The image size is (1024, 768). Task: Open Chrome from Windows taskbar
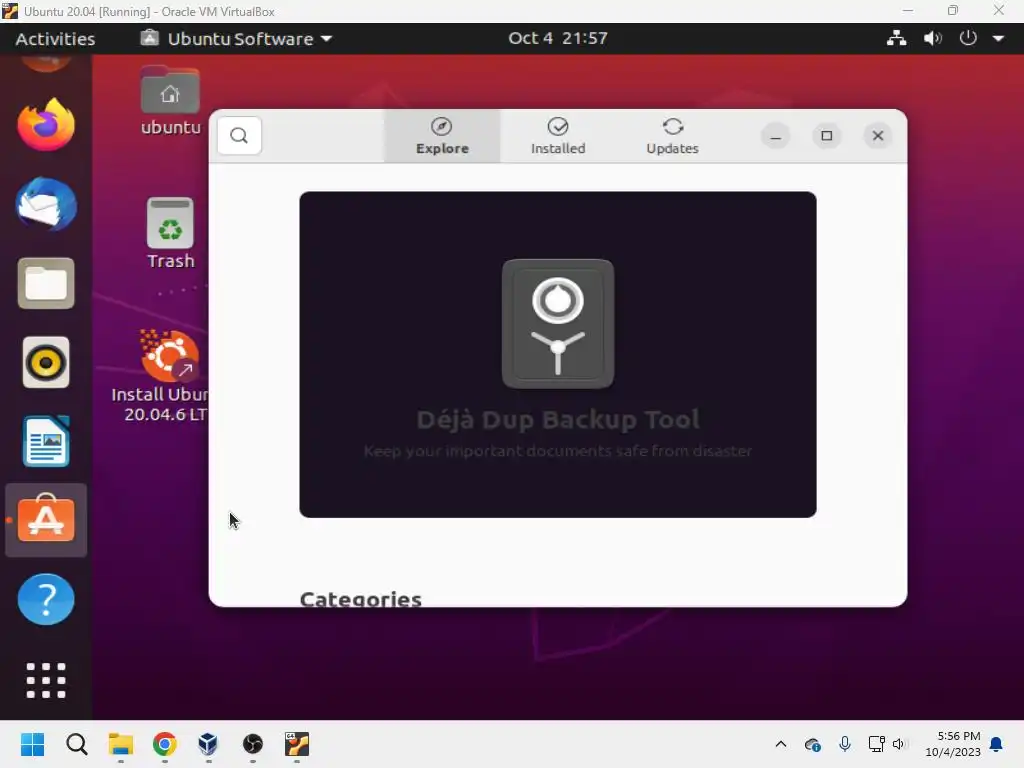tap(165, 744)
